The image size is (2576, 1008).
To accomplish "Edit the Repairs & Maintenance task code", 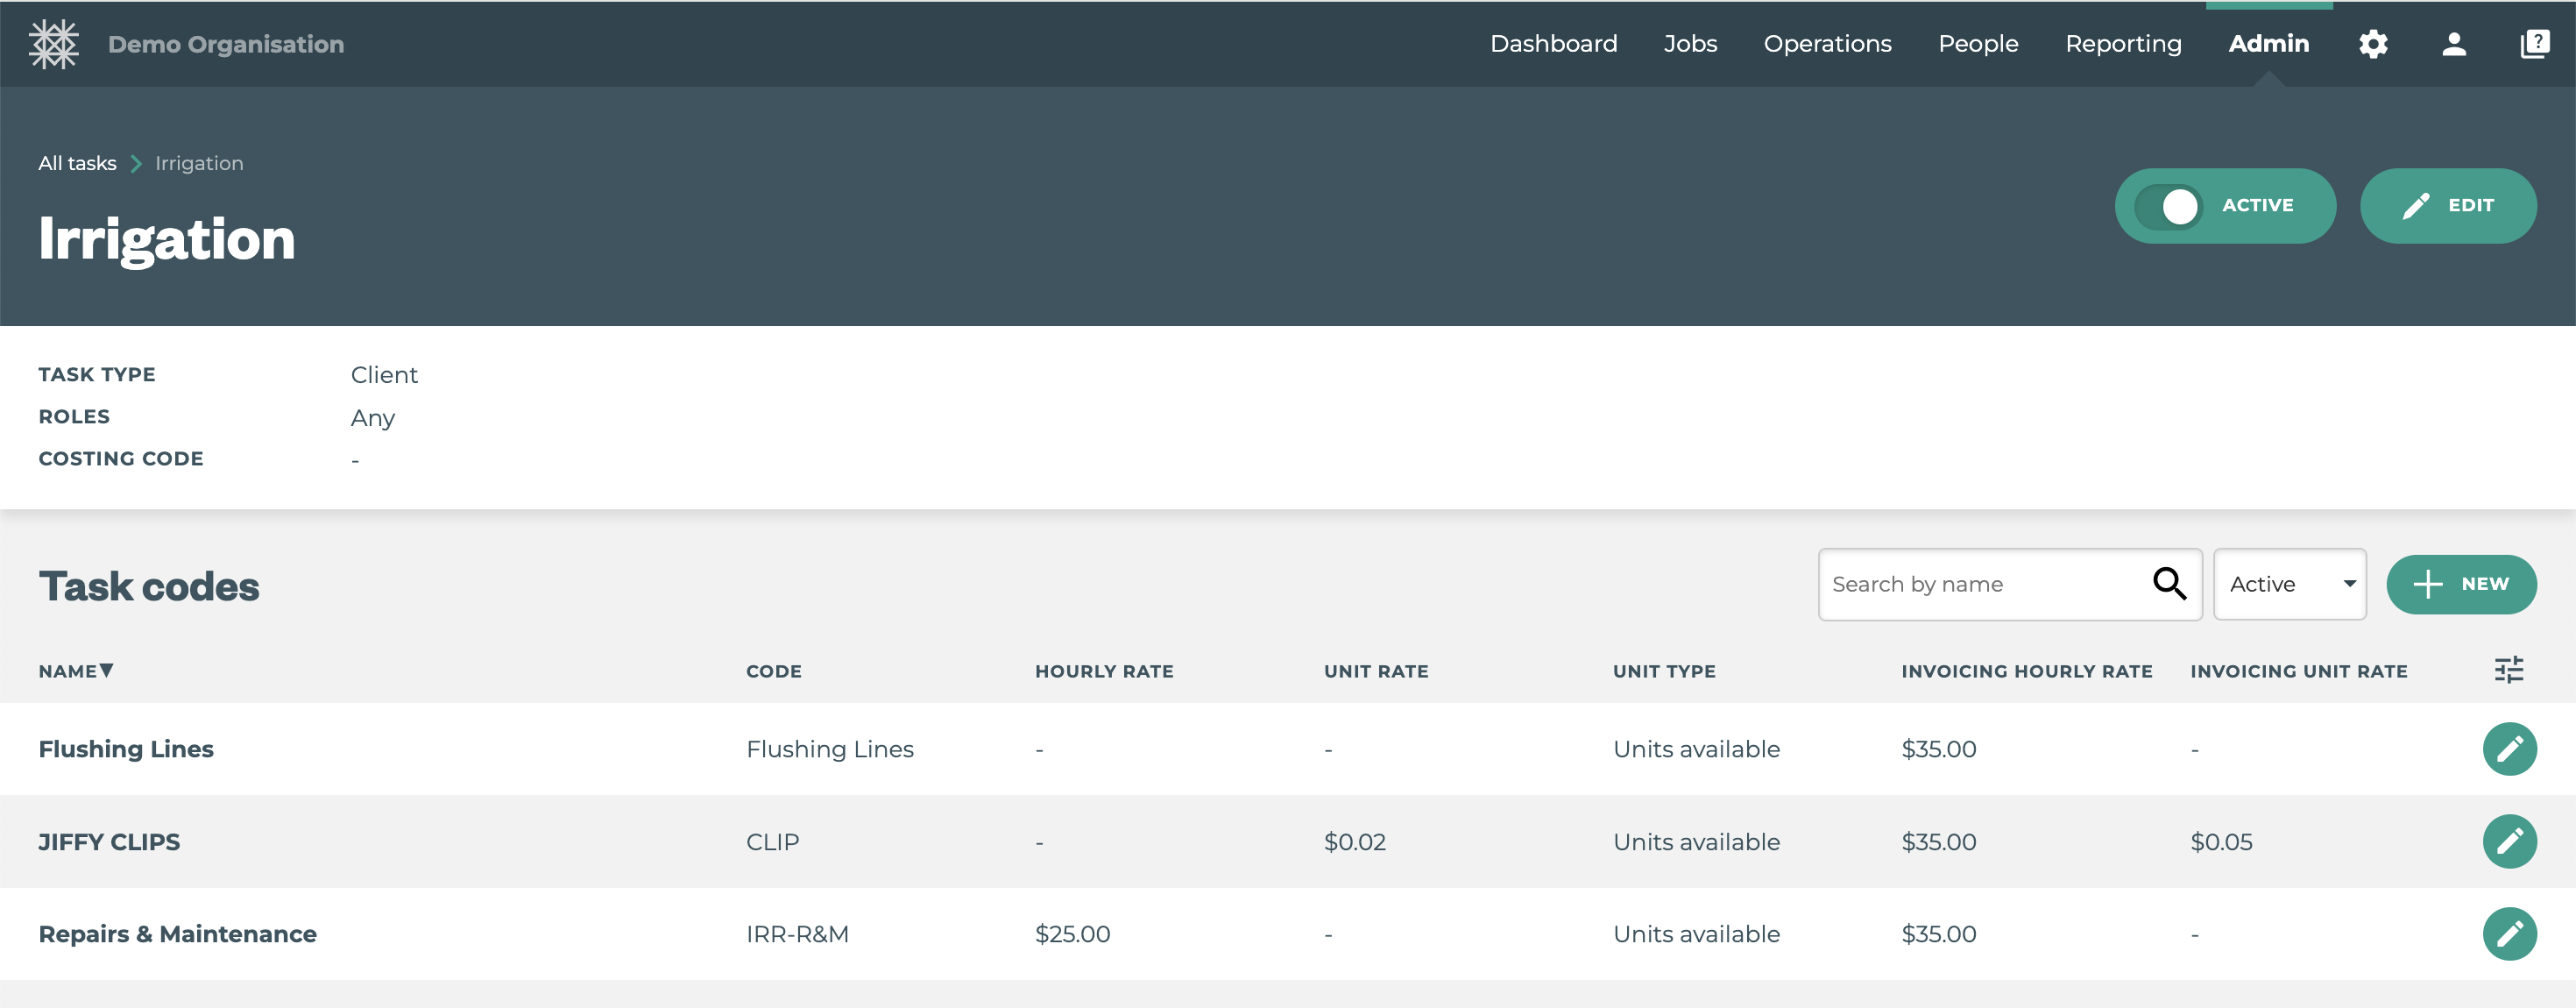I will [2509, 933].
